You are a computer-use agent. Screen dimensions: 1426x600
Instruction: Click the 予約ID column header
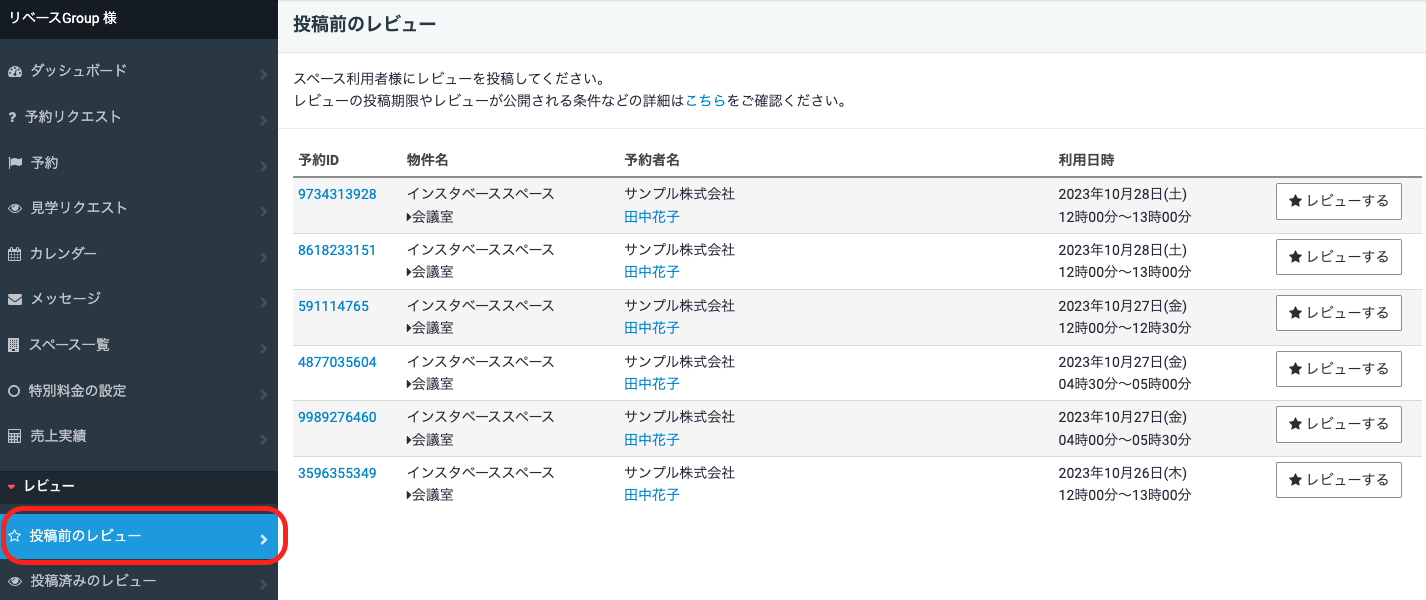[319, 160]
